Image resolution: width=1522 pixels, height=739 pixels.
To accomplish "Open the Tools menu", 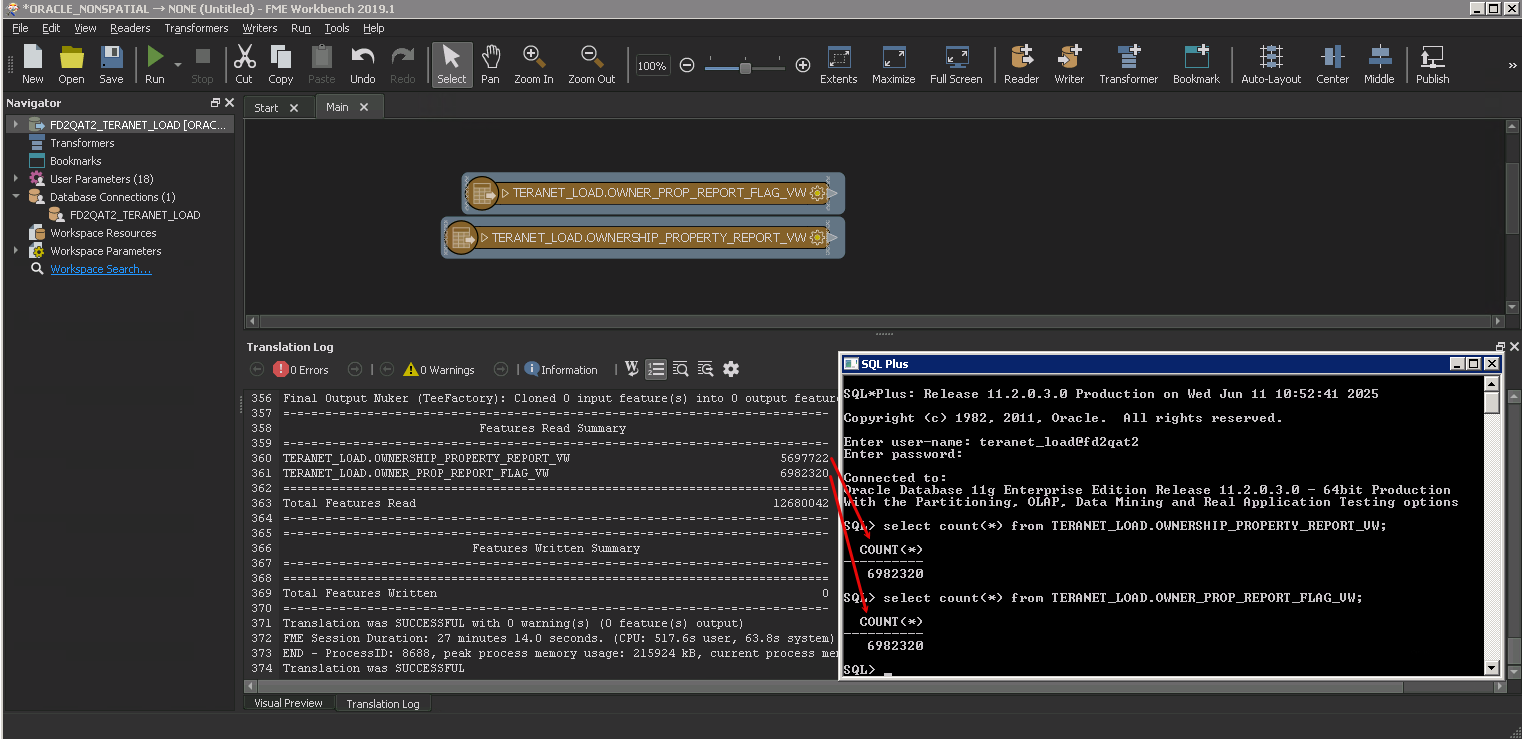I will [x=337, y=28].
